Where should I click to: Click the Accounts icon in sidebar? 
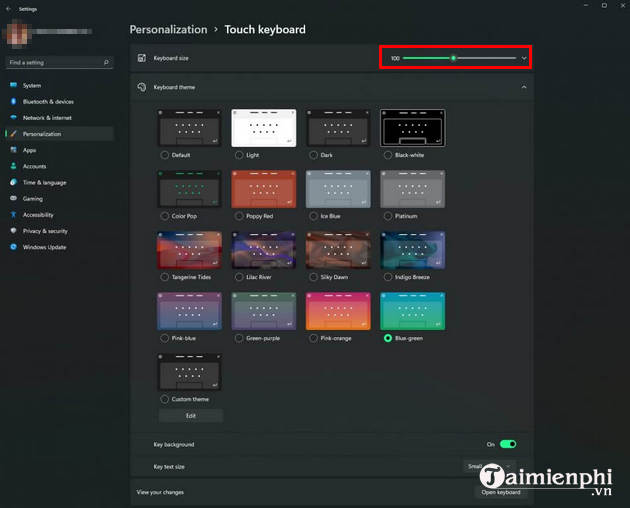point(13,166)
